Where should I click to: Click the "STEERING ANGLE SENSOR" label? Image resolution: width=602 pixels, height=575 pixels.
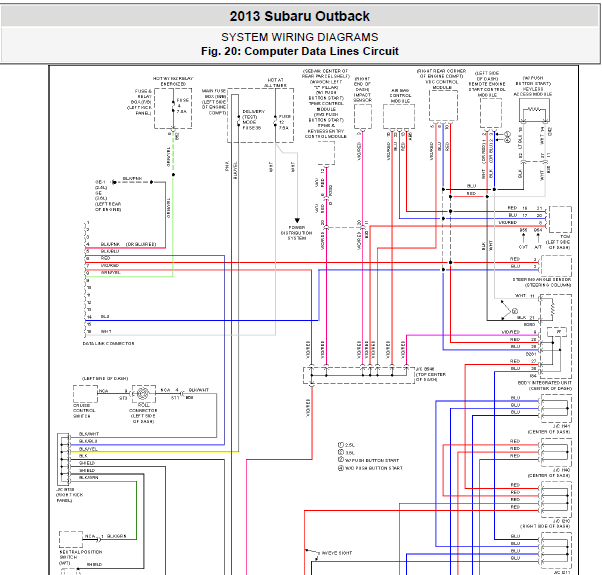542,279
